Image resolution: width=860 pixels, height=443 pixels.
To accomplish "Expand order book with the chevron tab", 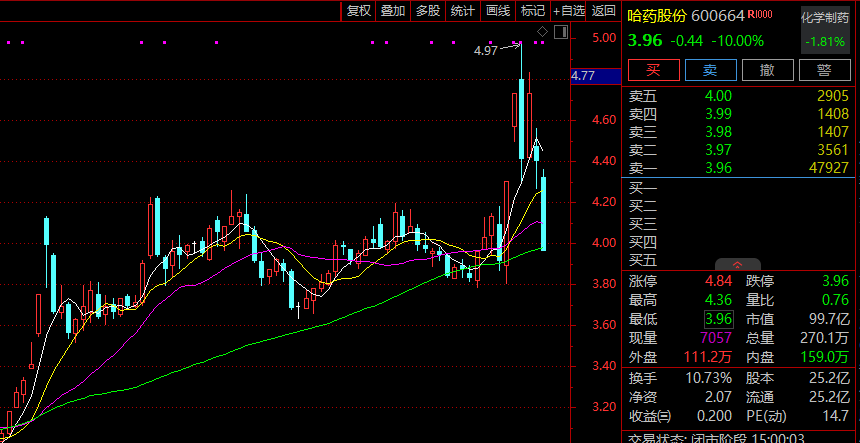I will tap(738, 264).
